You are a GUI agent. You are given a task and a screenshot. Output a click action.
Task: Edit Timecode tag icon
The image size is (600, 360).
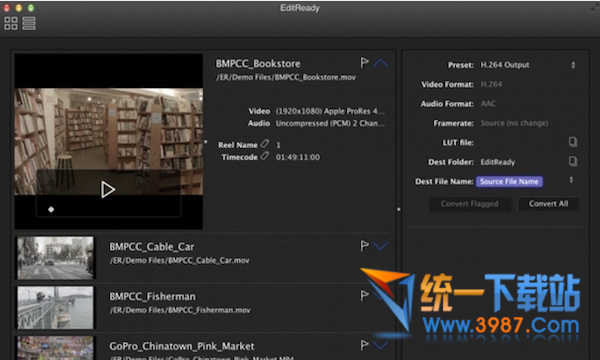[264, 156]
